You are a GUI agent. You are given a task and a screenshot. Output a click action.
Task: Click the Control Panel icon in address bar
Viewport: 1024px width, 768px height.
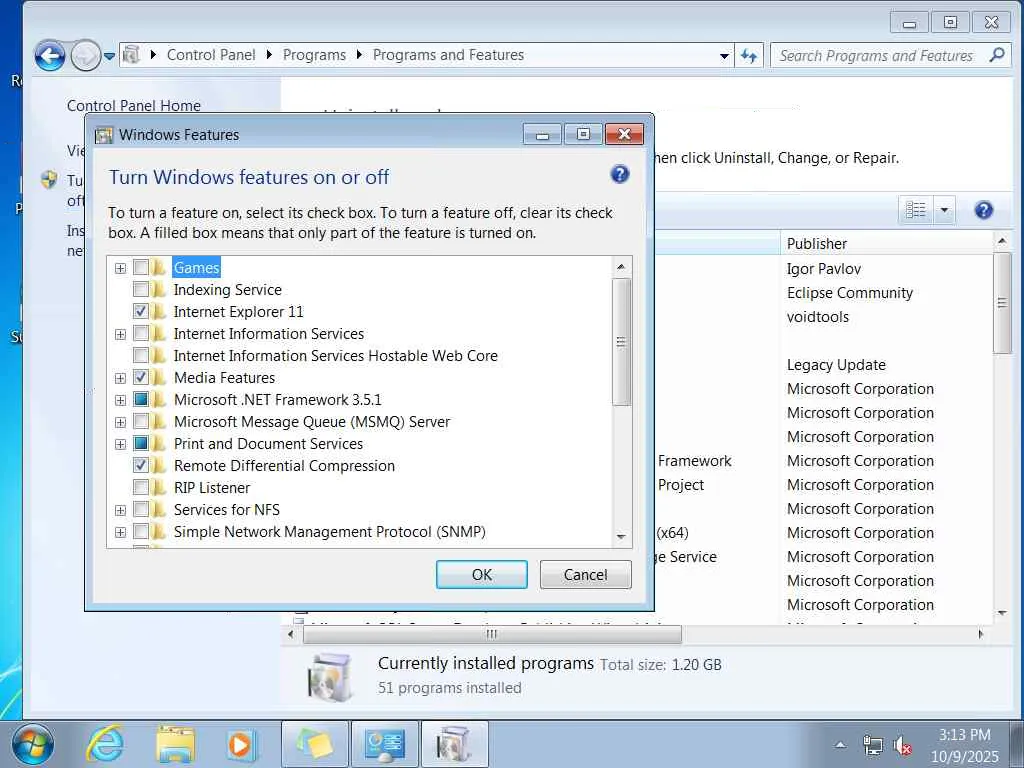click(x=131, y=54)
